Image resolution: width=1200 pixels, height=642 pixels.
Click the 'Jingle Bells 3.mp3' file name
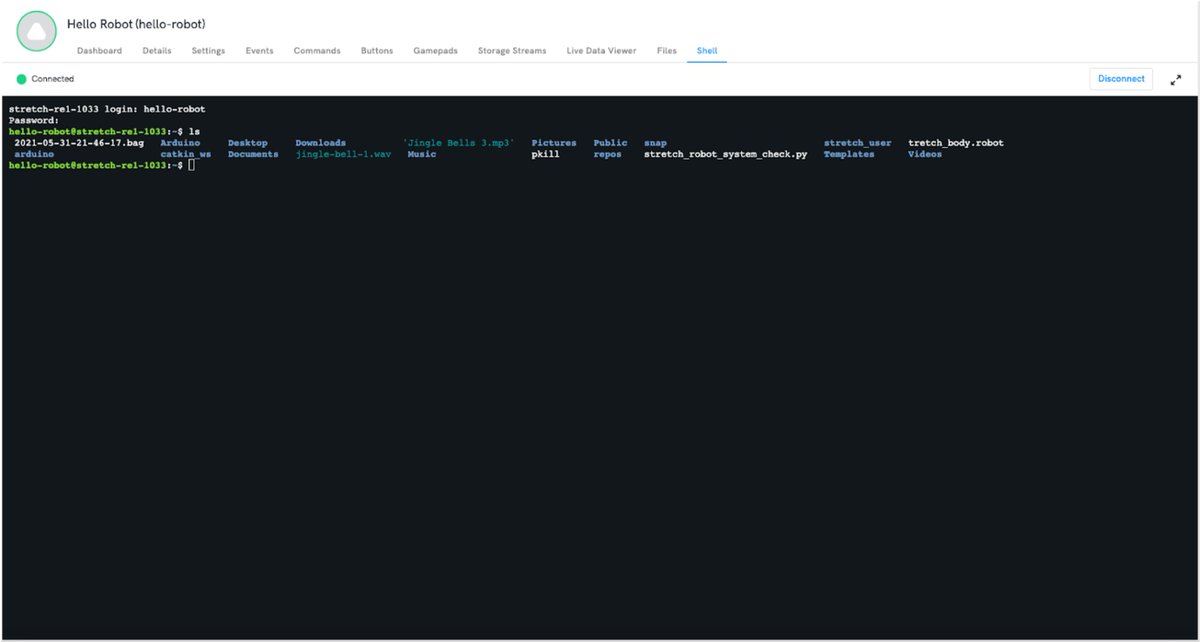(459, 143)
